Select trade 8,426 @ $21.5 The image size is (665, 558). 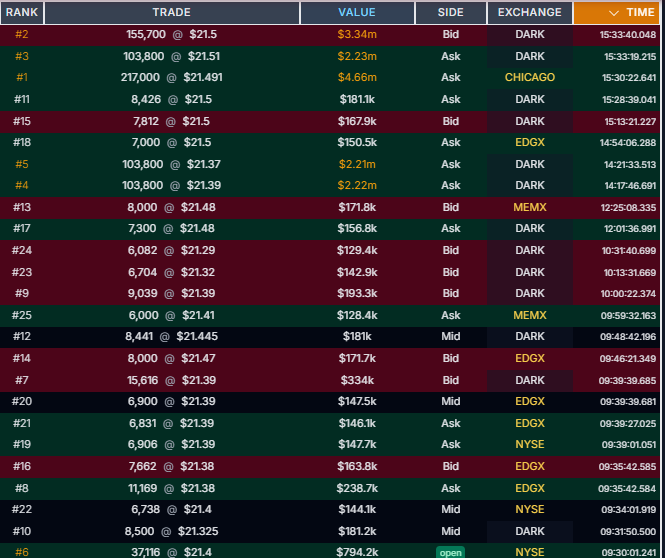(172, 99)
